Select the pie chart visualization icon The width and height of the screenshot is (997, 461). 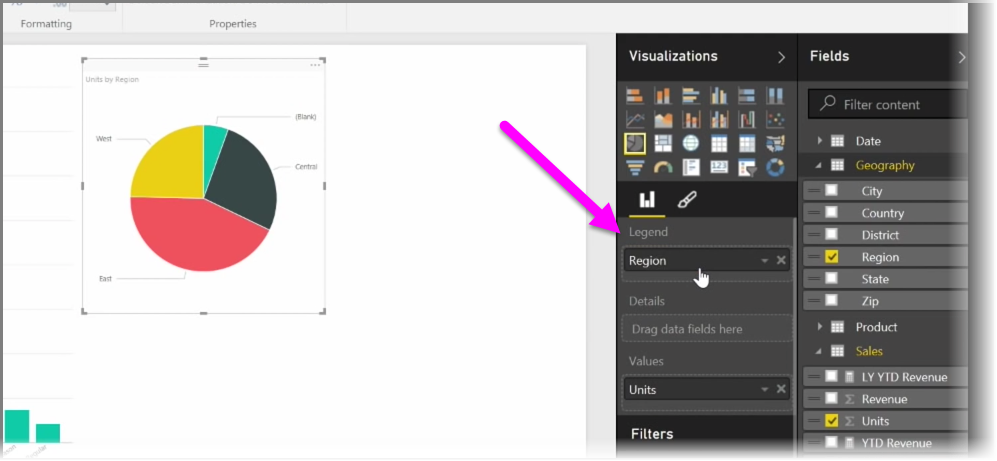point(634,144)
